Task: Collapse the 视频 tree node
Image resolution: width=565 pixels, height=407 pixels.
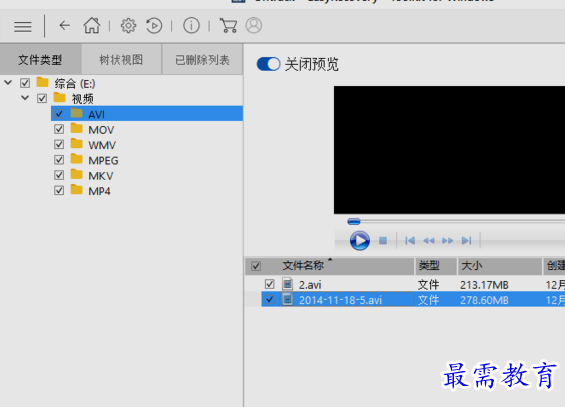Action: tap(25, 98)
